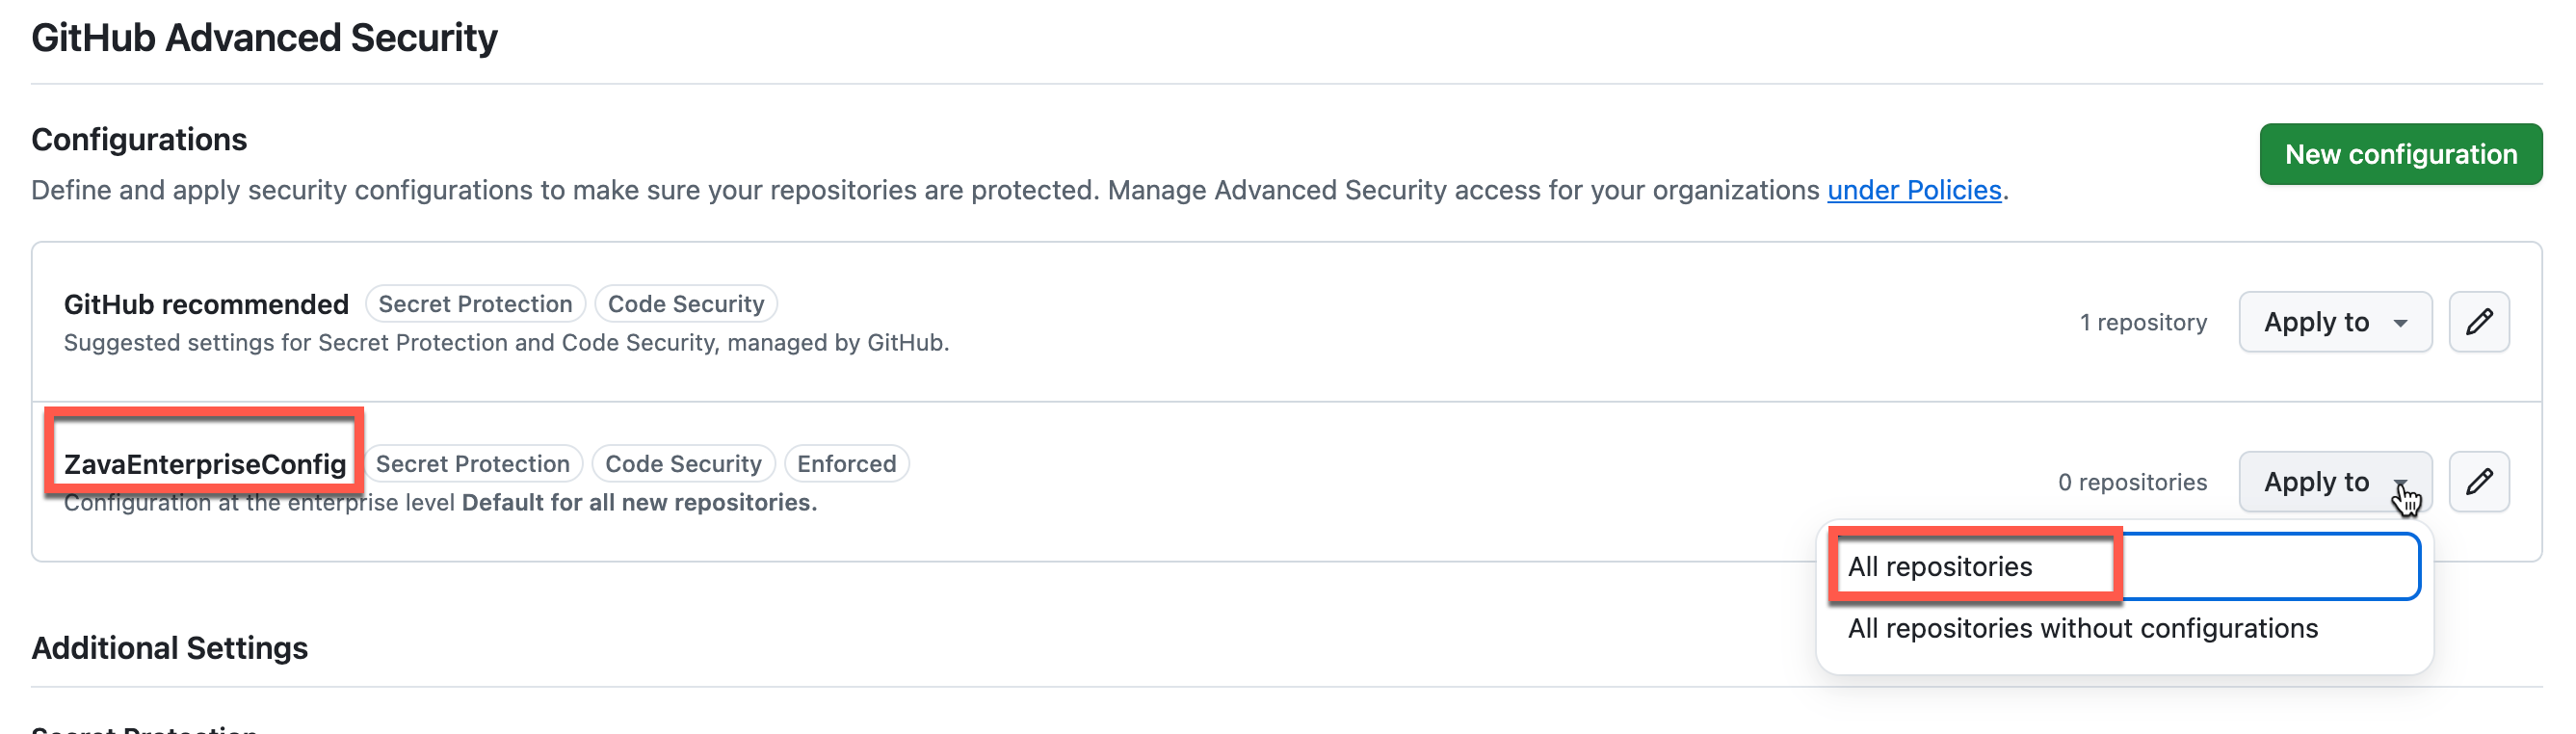Select the Secret Protection badge on ZavaEnterpriseConfig

[x=475, y=462]
